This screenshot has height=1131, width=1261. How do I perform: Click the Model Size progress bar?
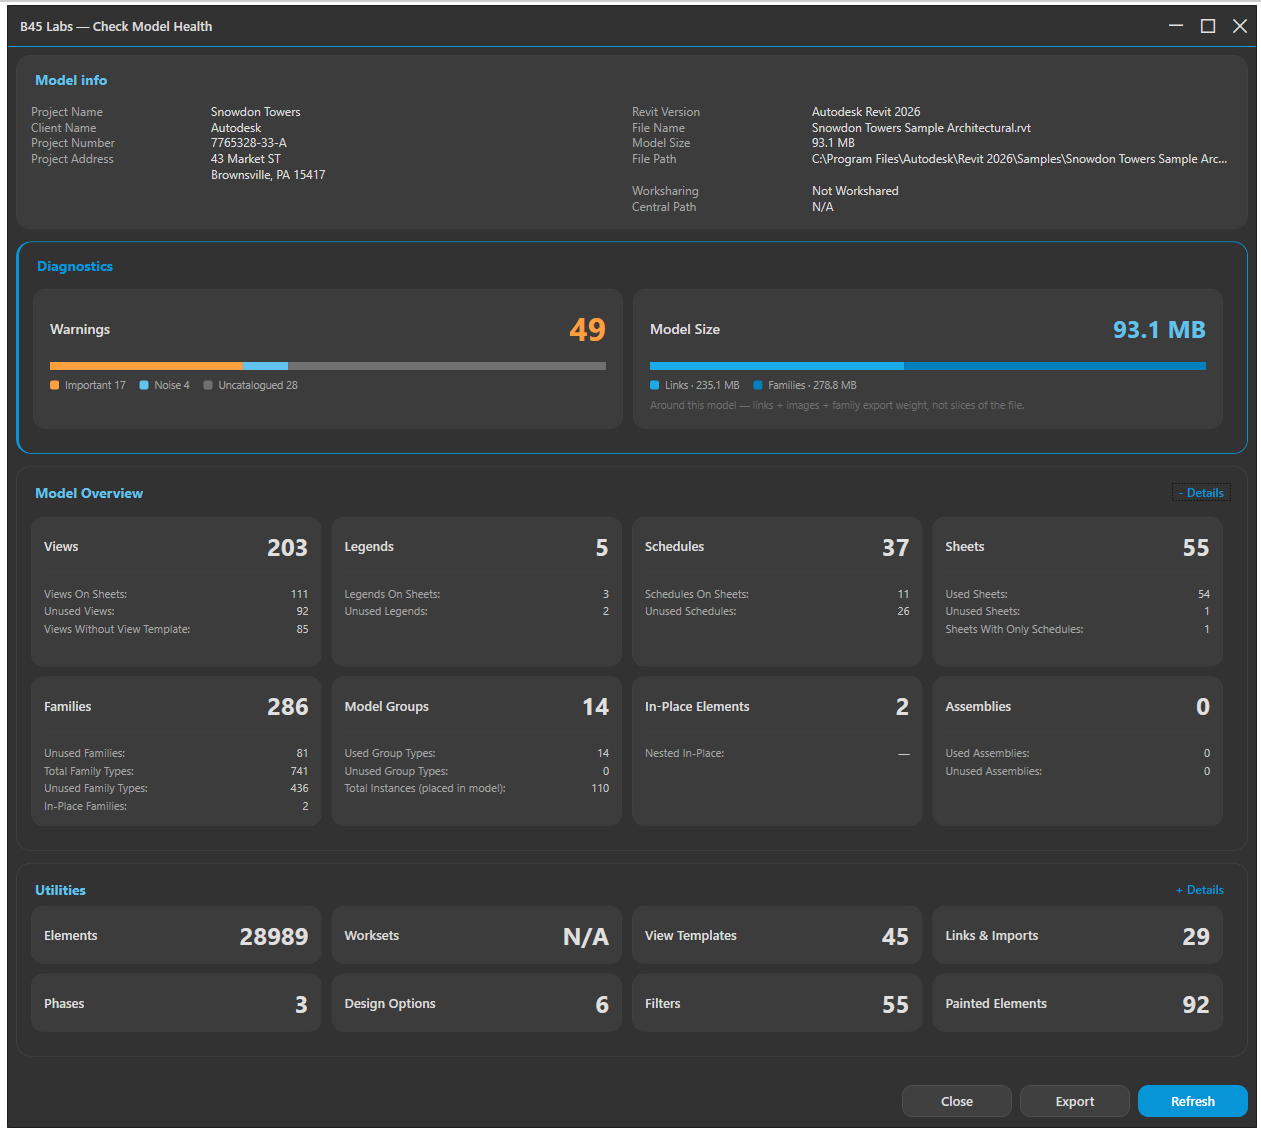[928, 366]
